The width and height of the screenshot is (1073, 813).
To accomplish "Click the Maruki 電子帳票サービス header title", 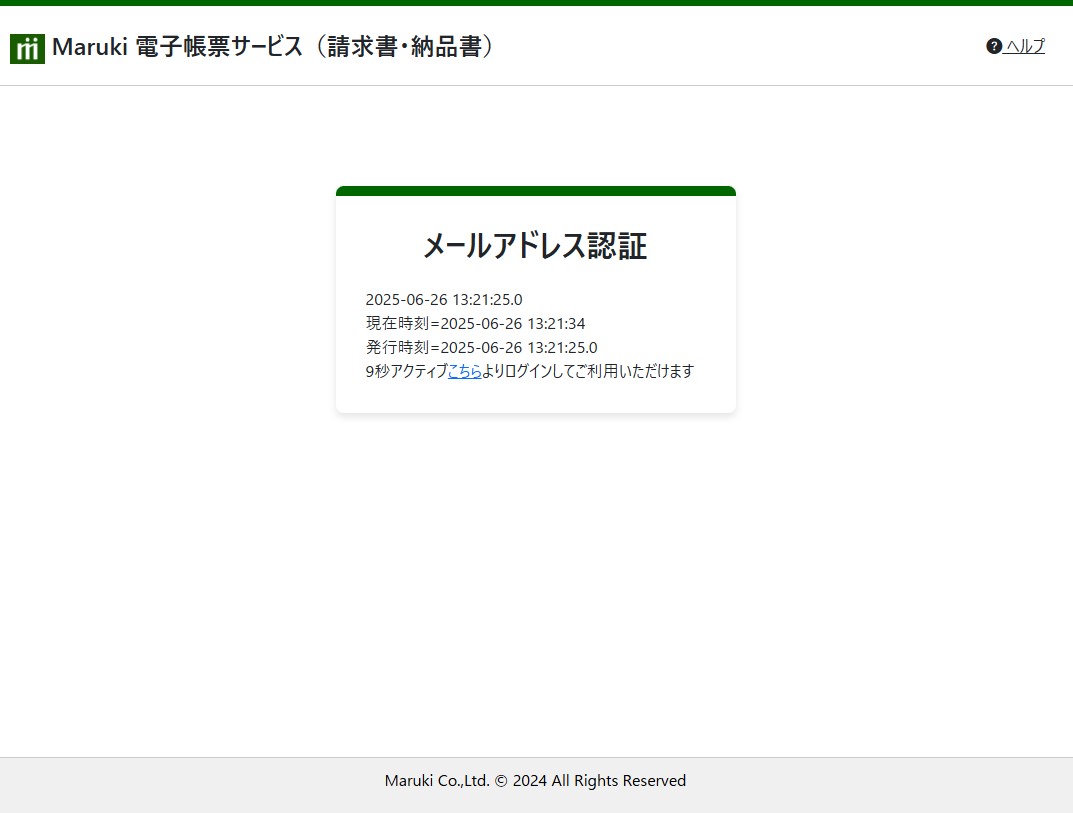I will click(272, 47).
